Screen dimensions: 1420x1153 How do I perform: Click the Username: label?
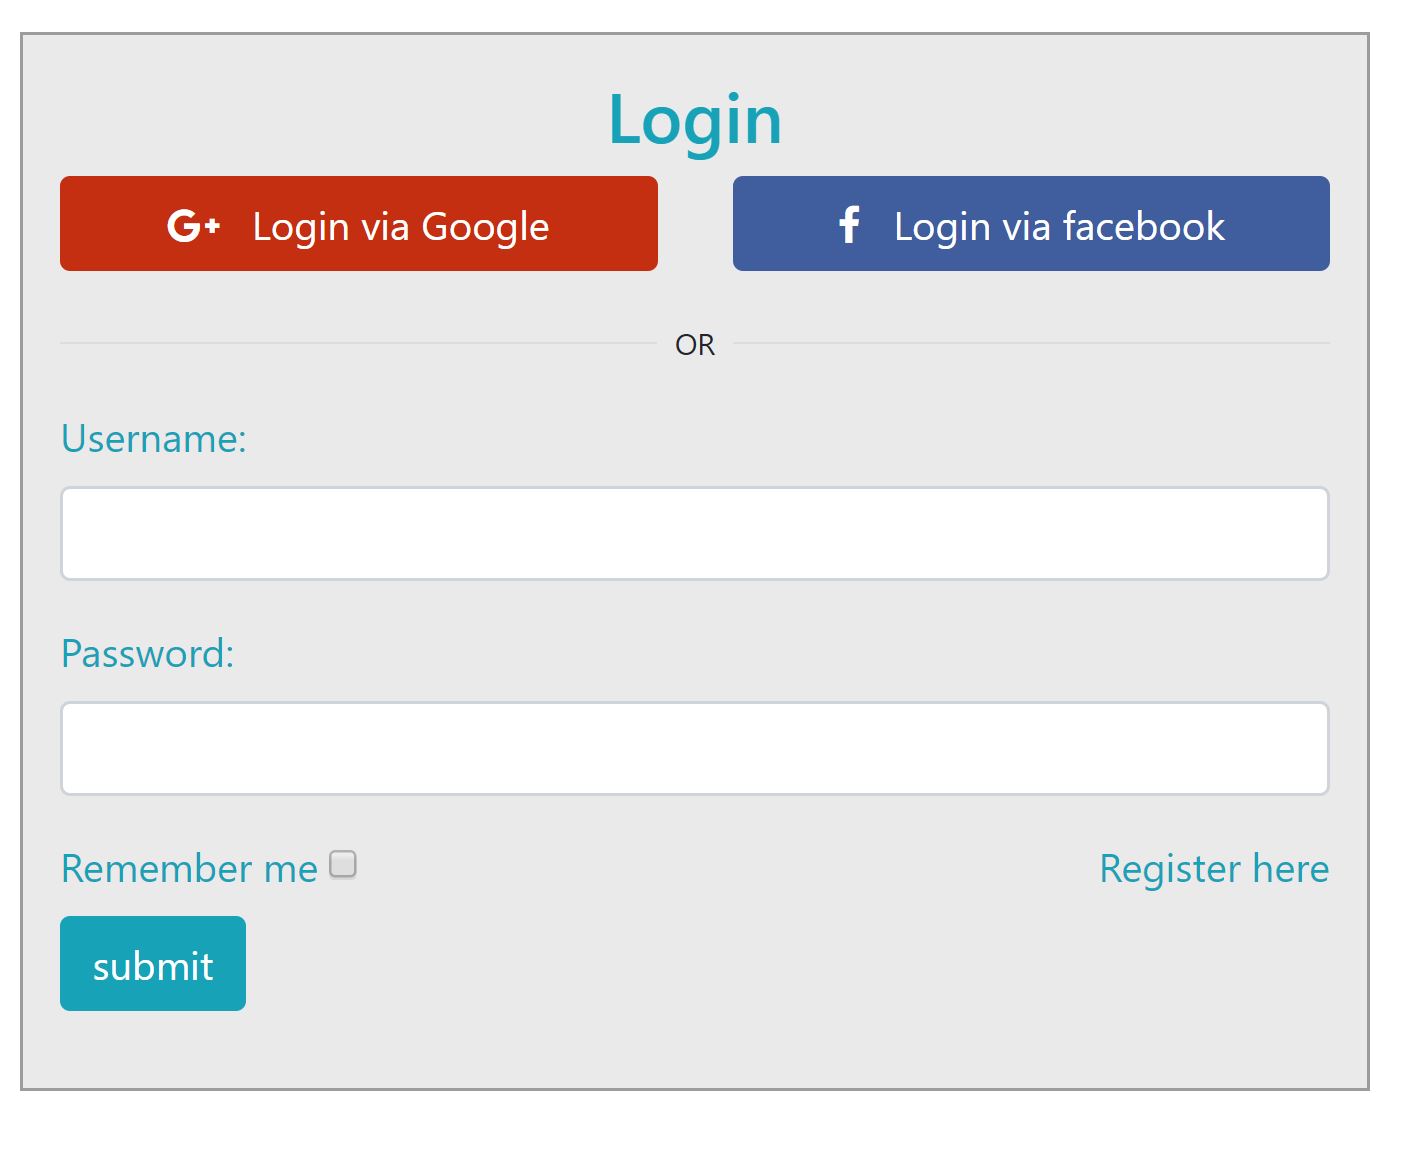coord(154,438)
